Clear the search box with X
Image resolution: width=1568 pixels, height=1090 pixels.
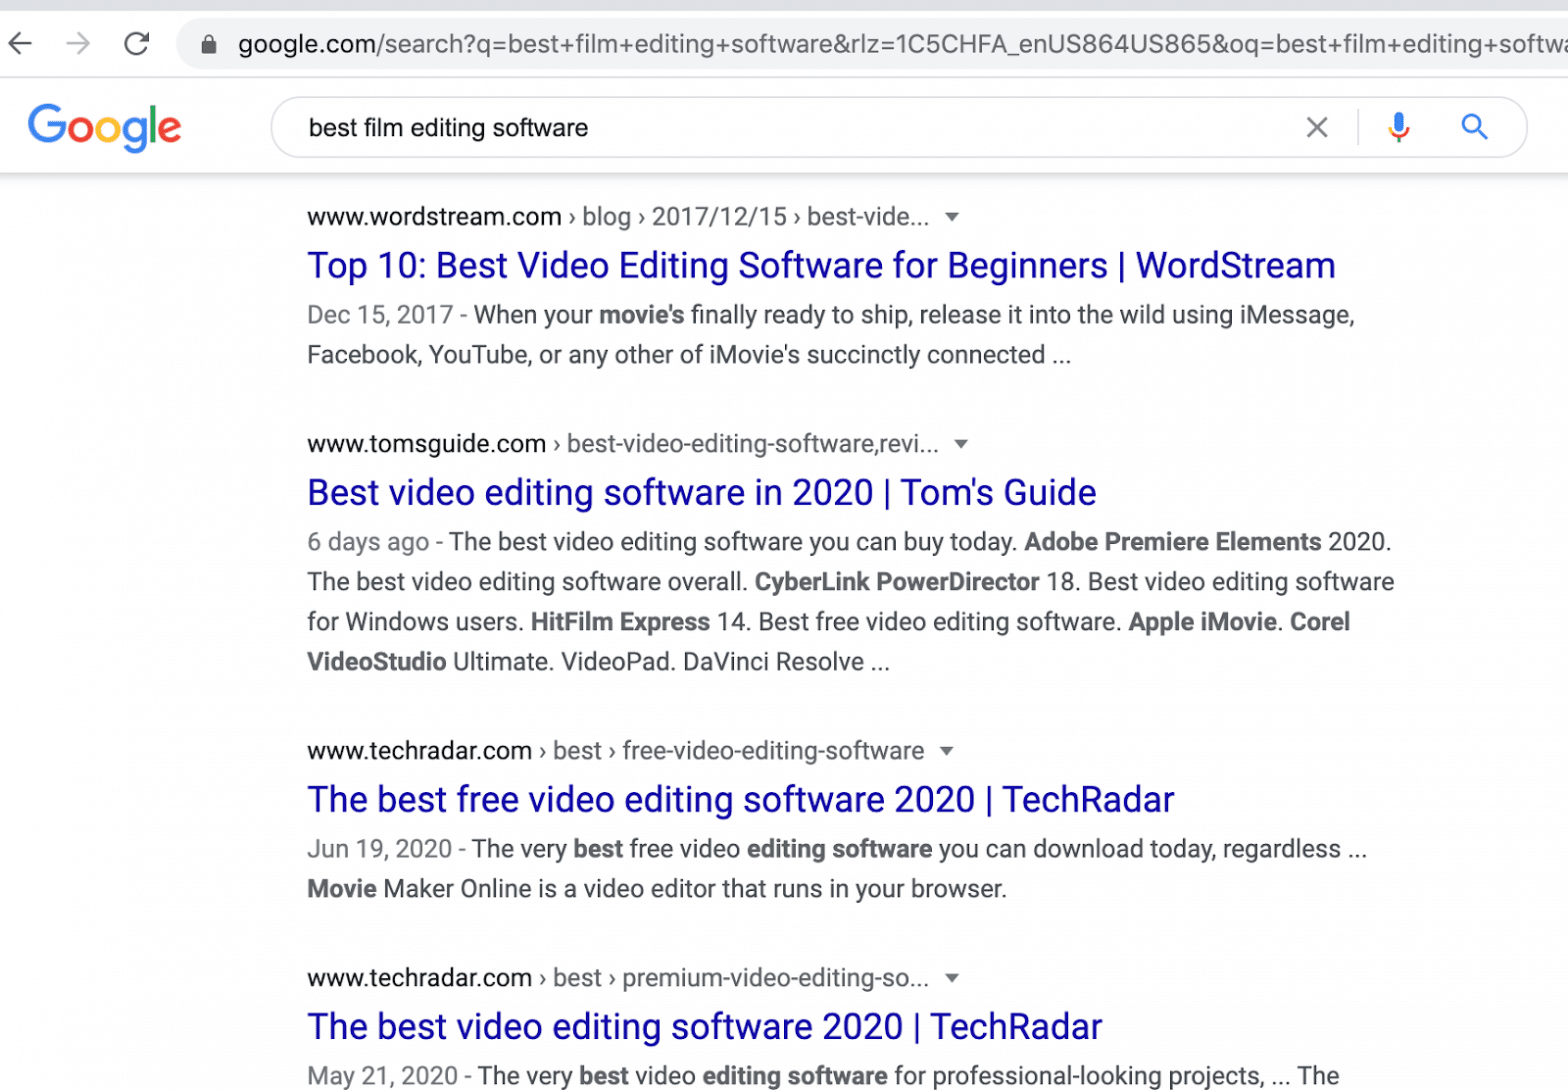click(x=1316, y=127)
